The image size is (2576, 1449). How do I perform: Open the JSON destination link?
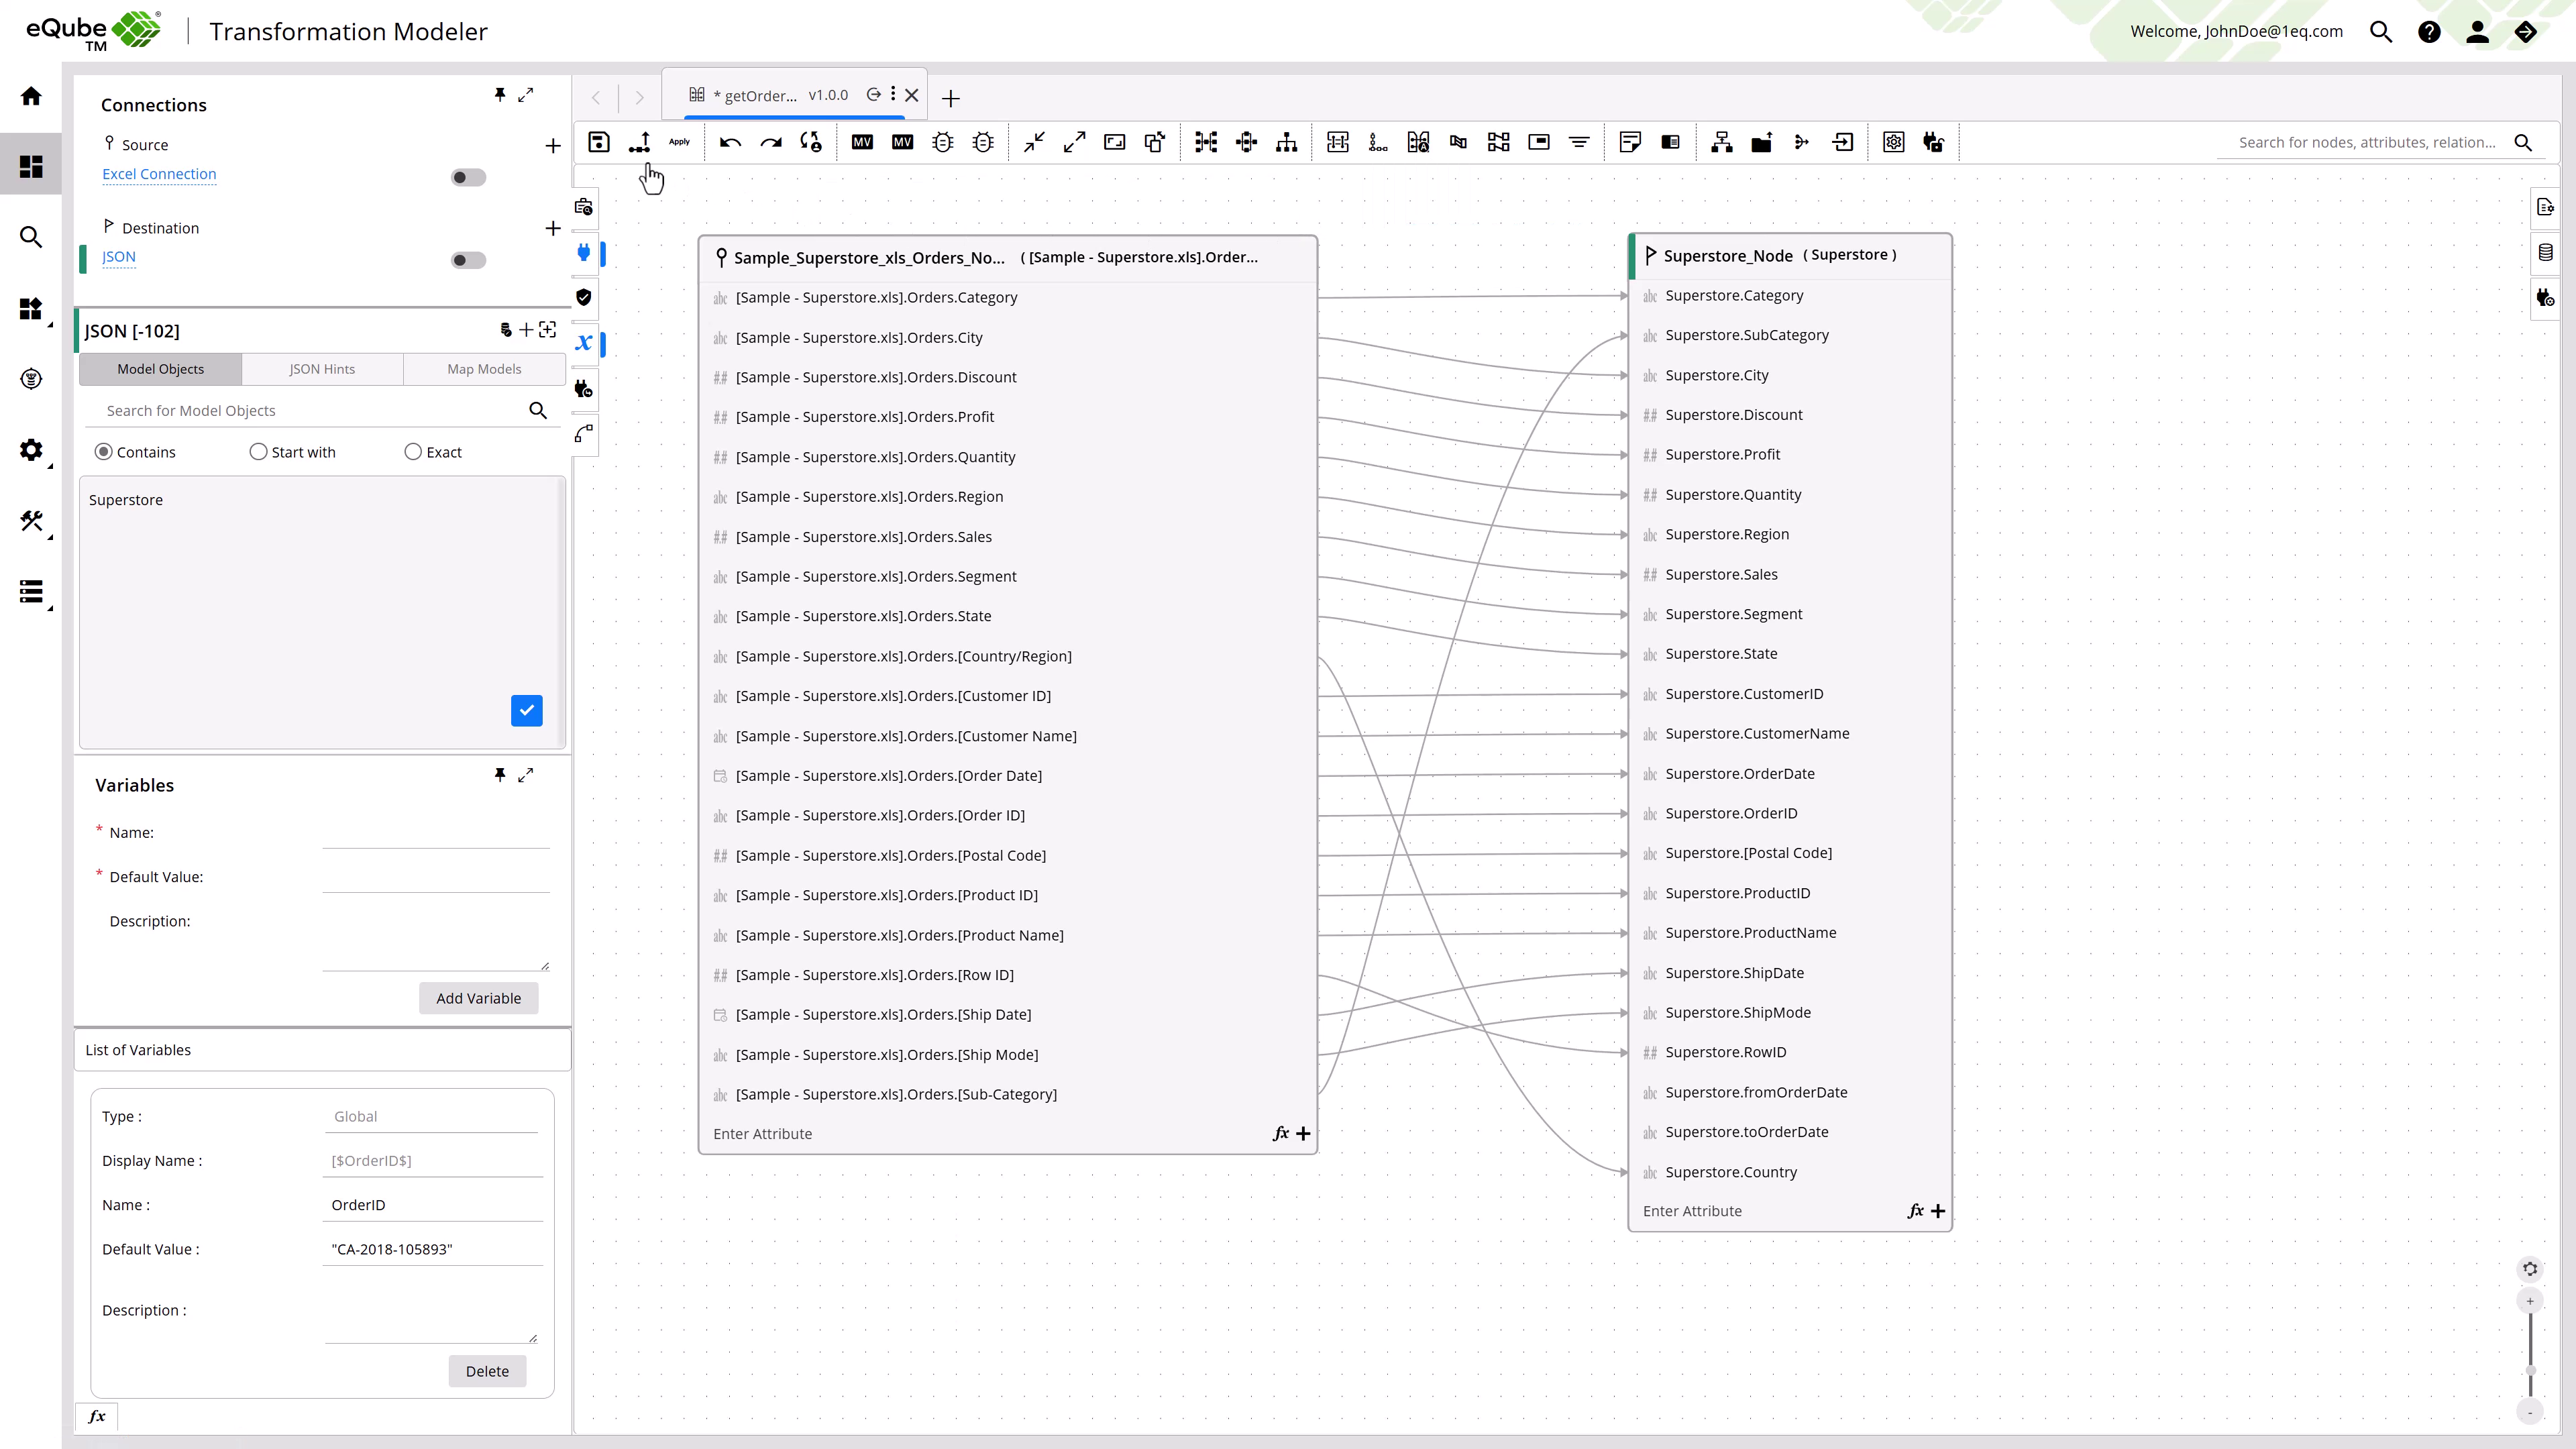[119, 257]
